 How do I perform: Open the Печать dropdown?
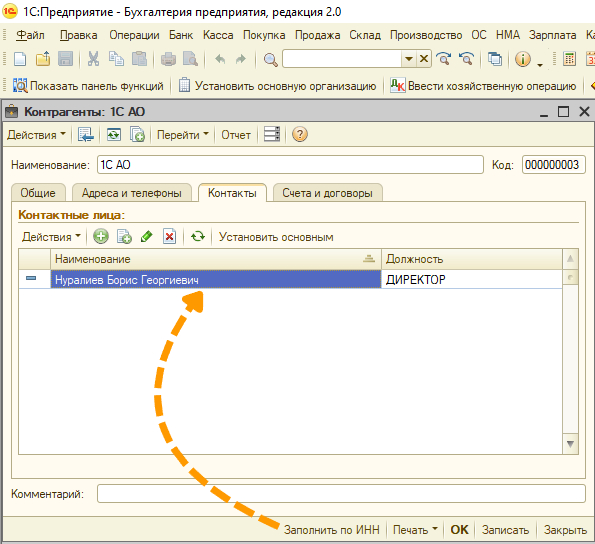coord(415,530)
